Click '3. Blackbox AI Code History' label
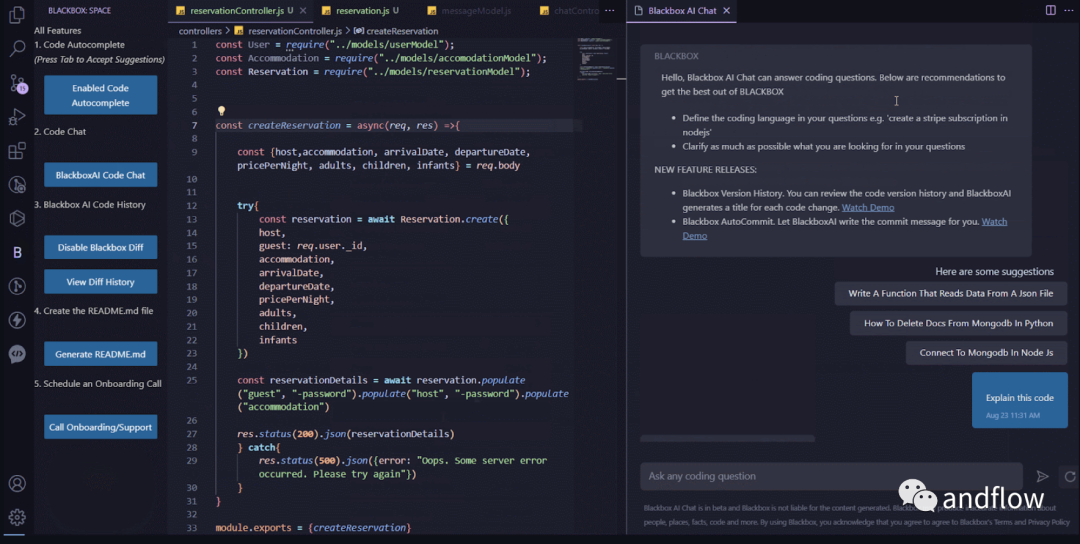This screenshot has width=1080, height=544. point(90,205)
